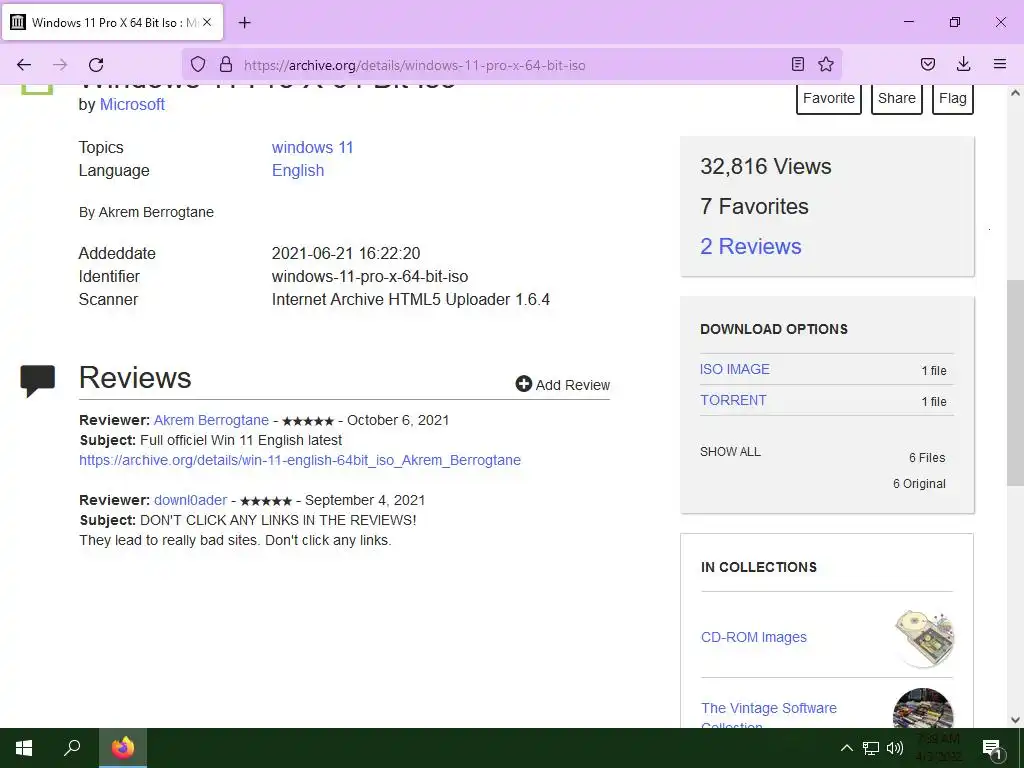Screen dimensions: 1024x768
Task: Click the identifier windows-11-pro-x-64-bit-iso text
Action: pyautogui.click(x=370, y=276)
